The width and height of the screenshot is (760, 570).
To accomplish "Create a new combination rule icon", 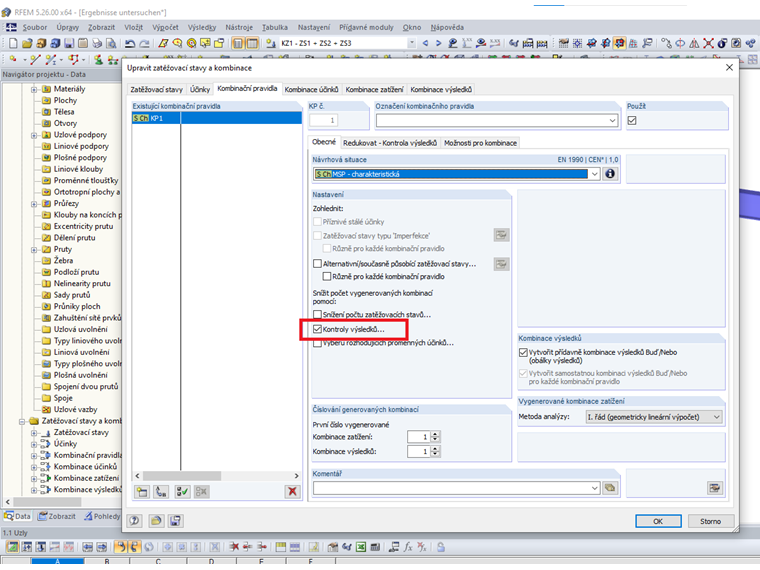I will tap(142, 491).
